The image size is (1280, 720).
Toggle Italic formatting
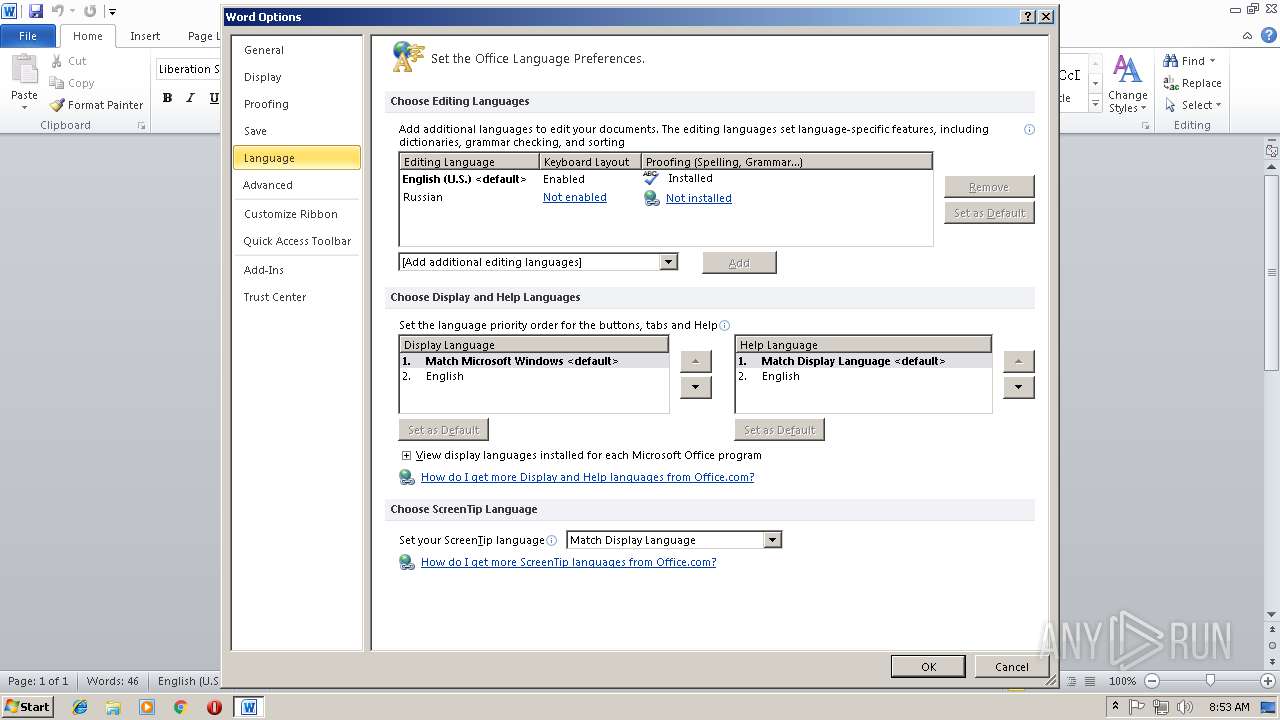[190, 98]
